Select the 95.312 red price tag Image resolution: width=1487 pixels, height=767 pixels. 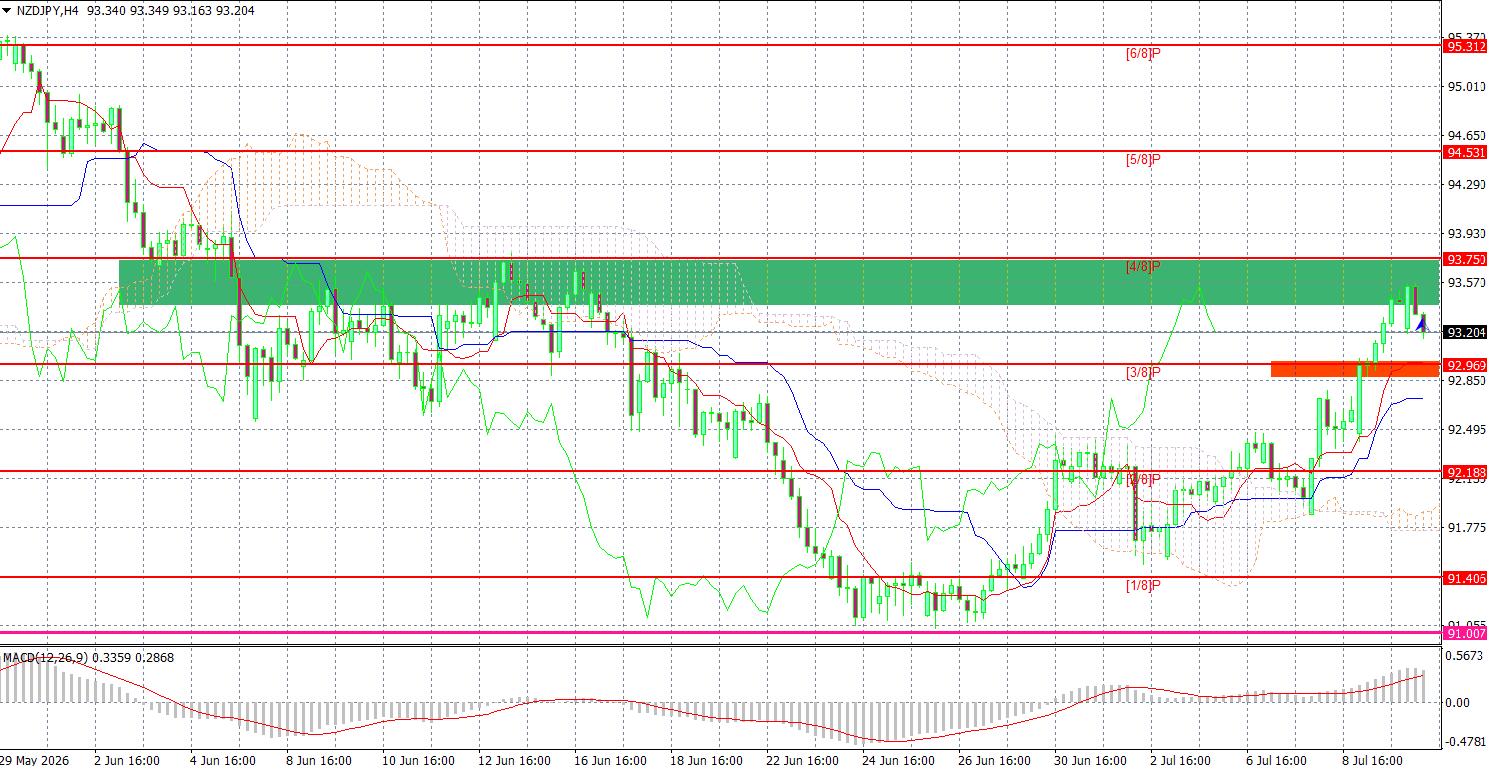pos(1465,46)
